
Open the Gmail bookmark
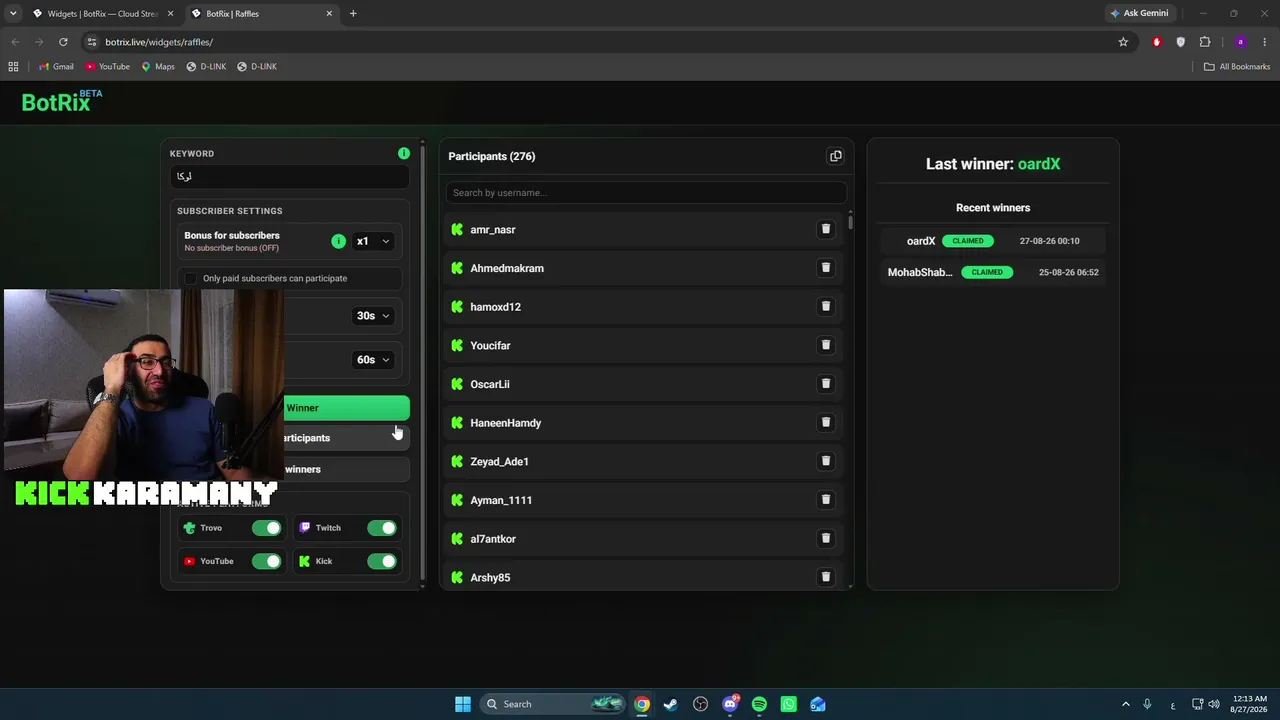pyautogui.click(x=56, y=67)
